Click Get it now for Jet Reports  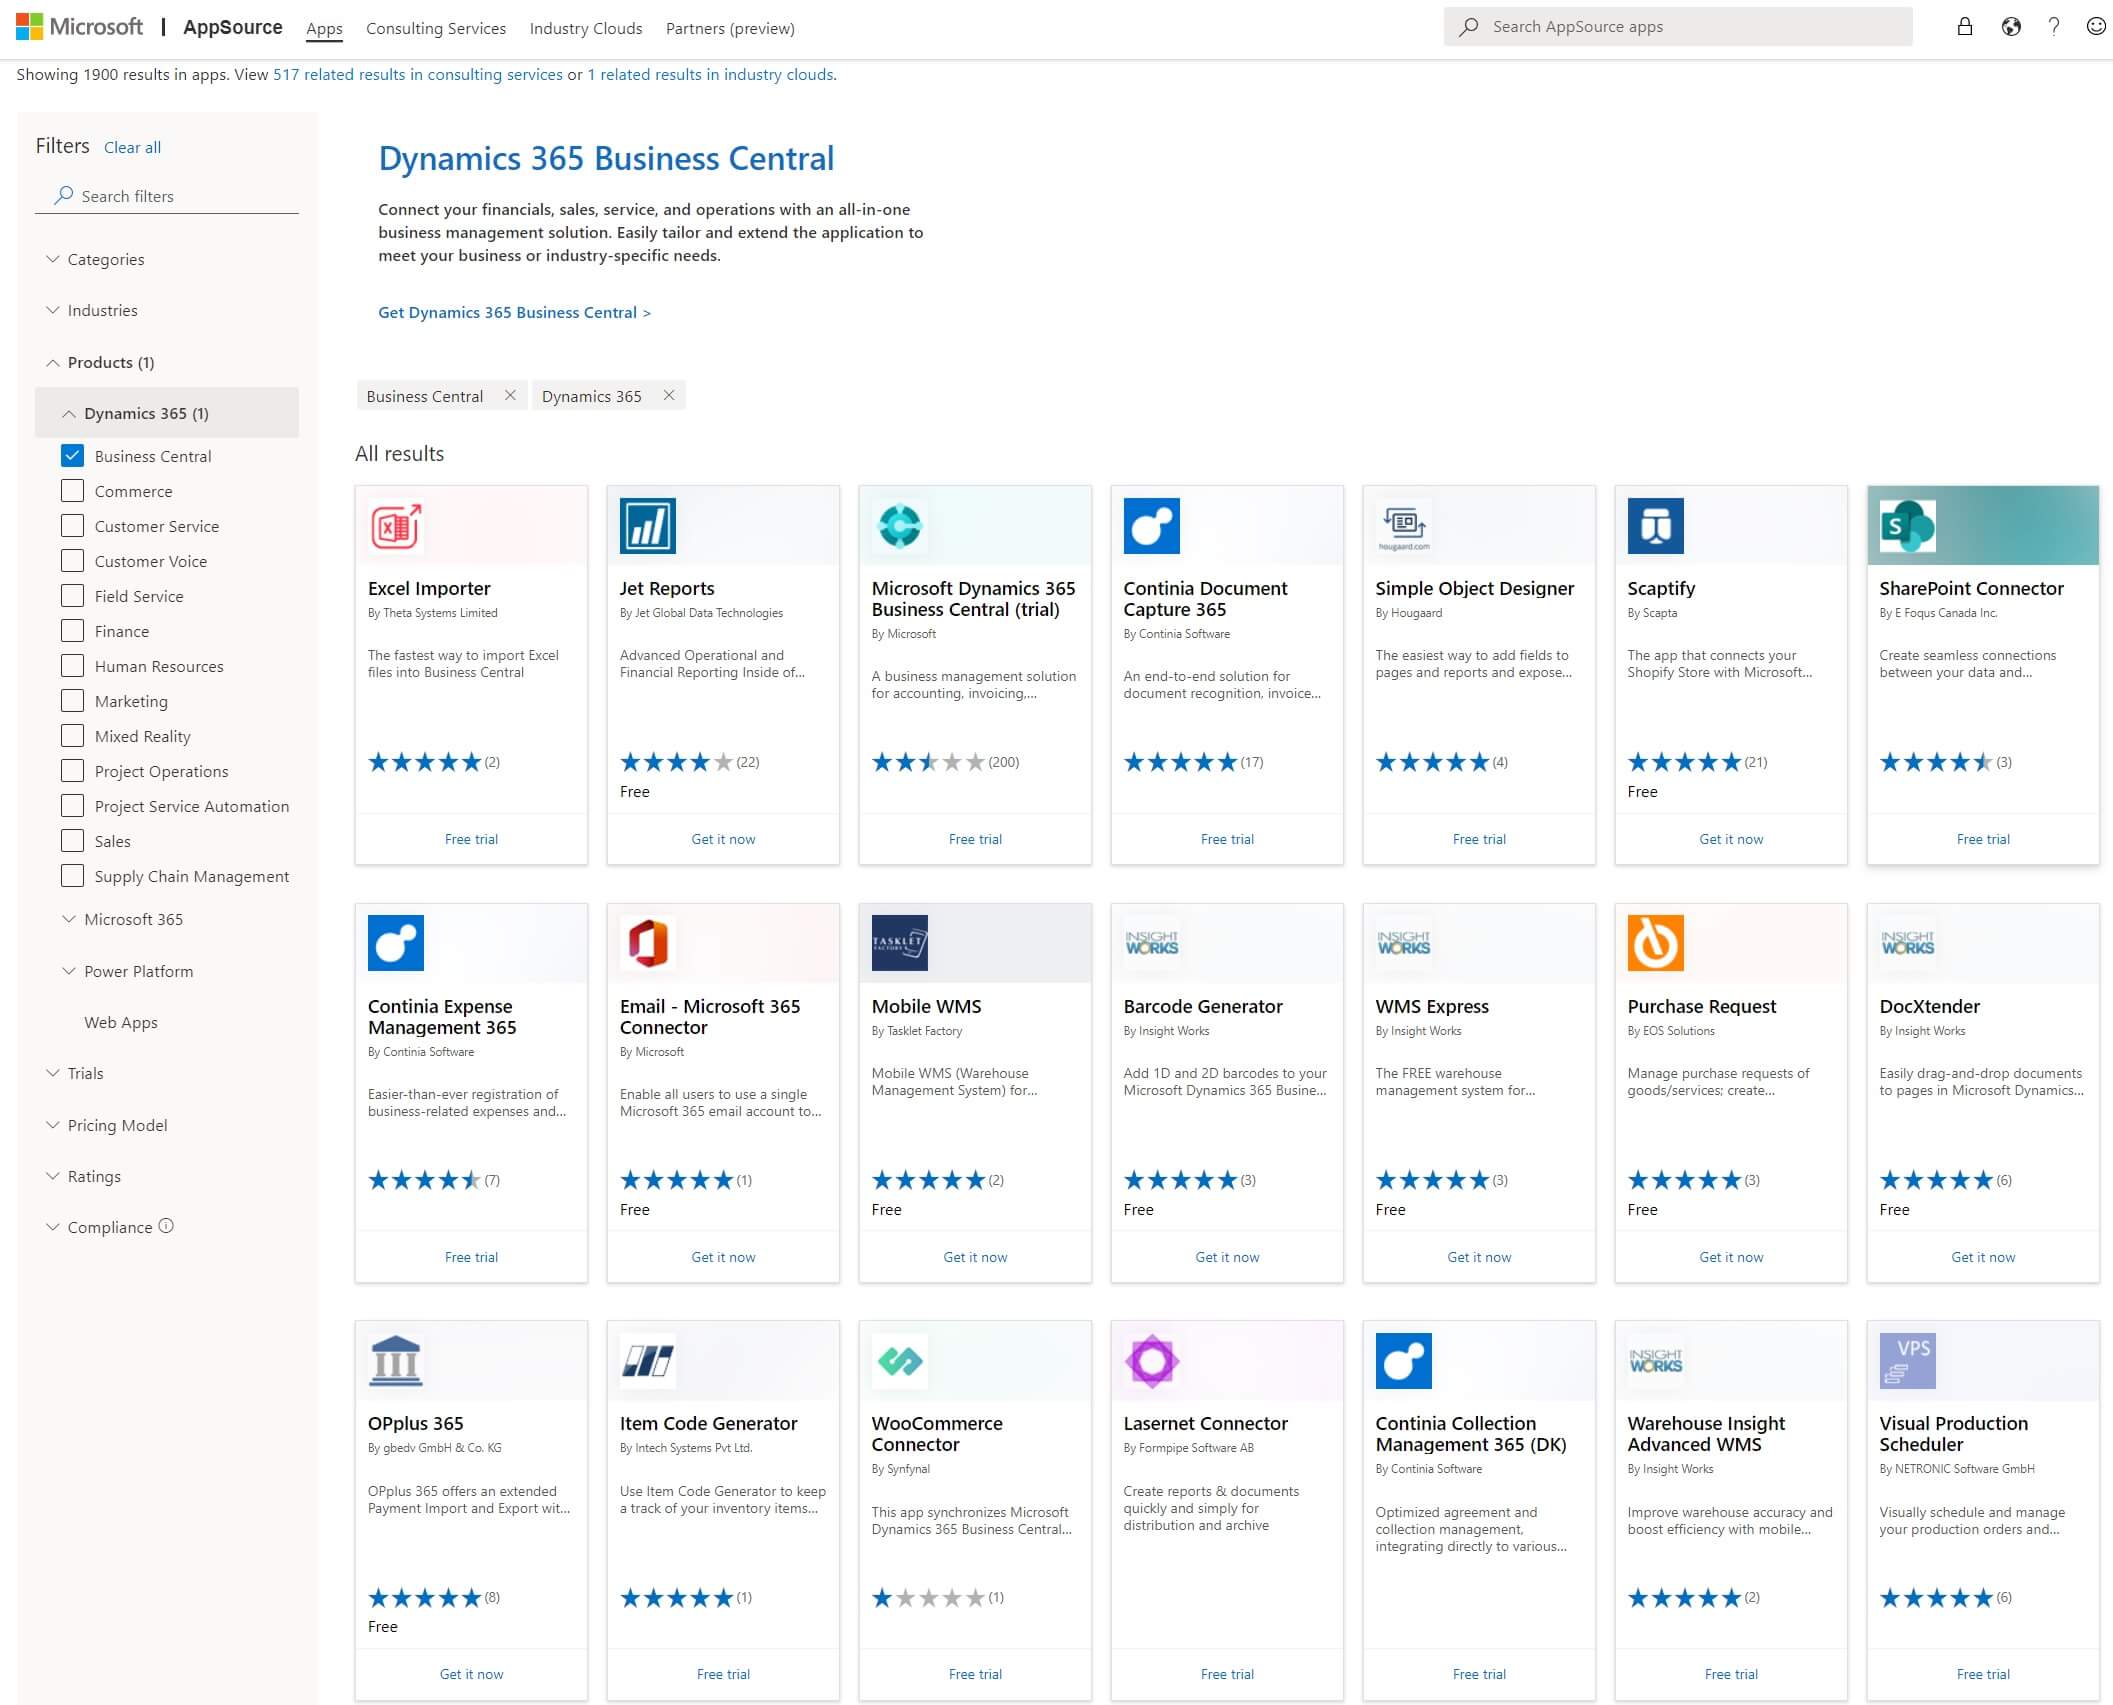(x=723, y=839)
